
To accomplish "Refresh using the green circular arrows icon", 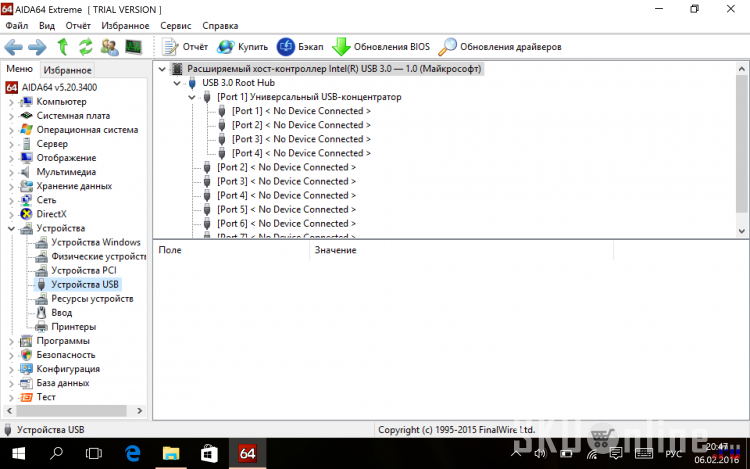I will point(86,47).
